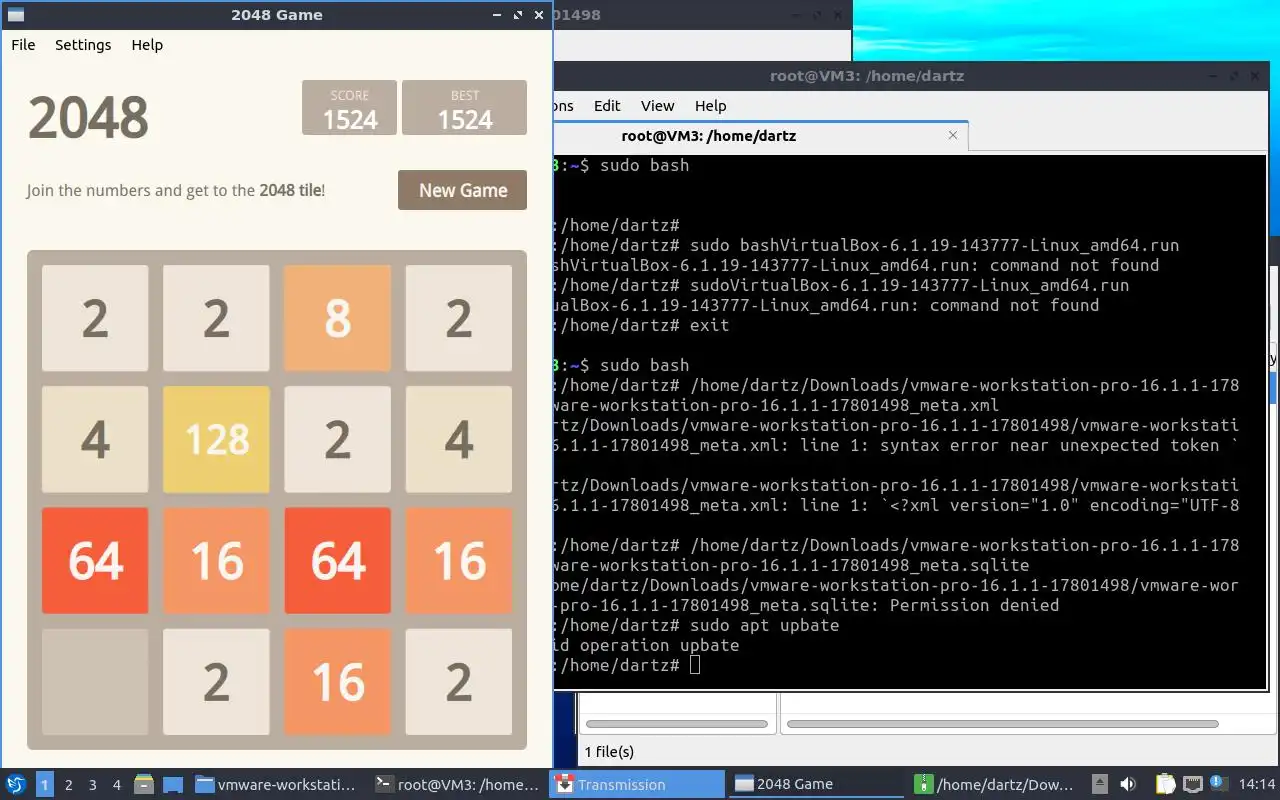The image size is (1280, 800).
Task: Switch to workspace 2 in the pager
Action: tap(69, 785)
